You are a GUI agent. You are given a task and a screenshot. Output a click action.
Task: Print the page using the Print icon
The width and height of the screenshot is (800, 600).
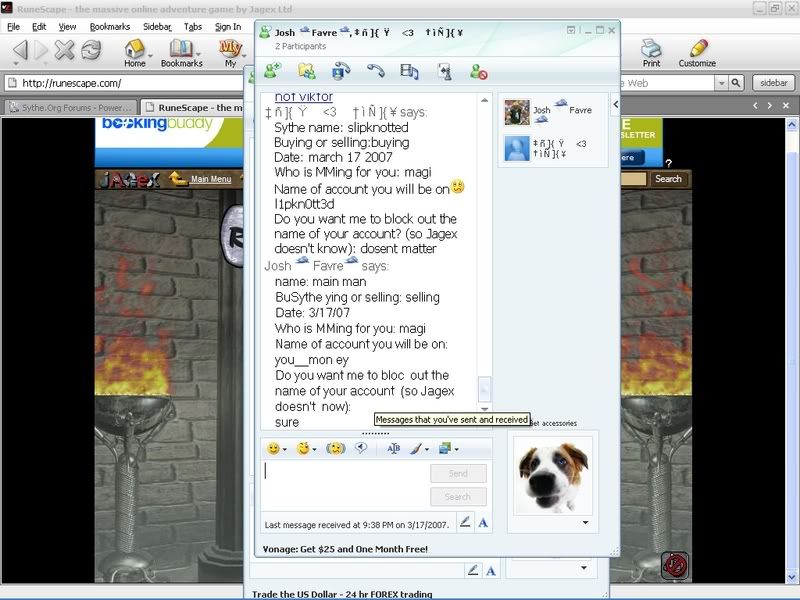click(651, 53)
